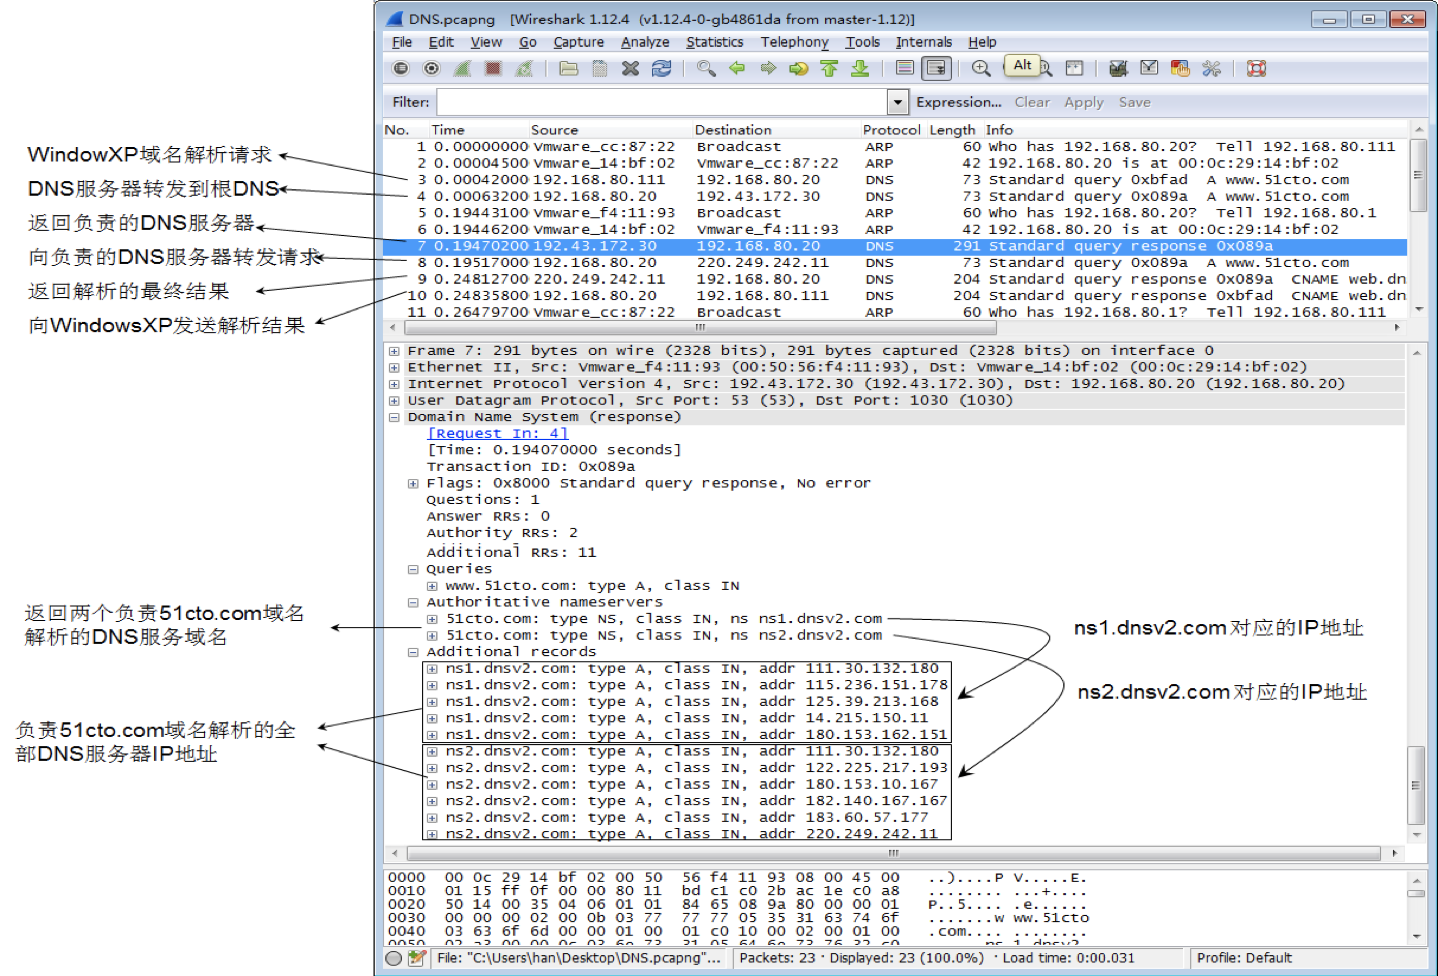Open the Find Packet tool
Image resolution: width=1438 pixels, height=976 pixels.
[706, 69]
